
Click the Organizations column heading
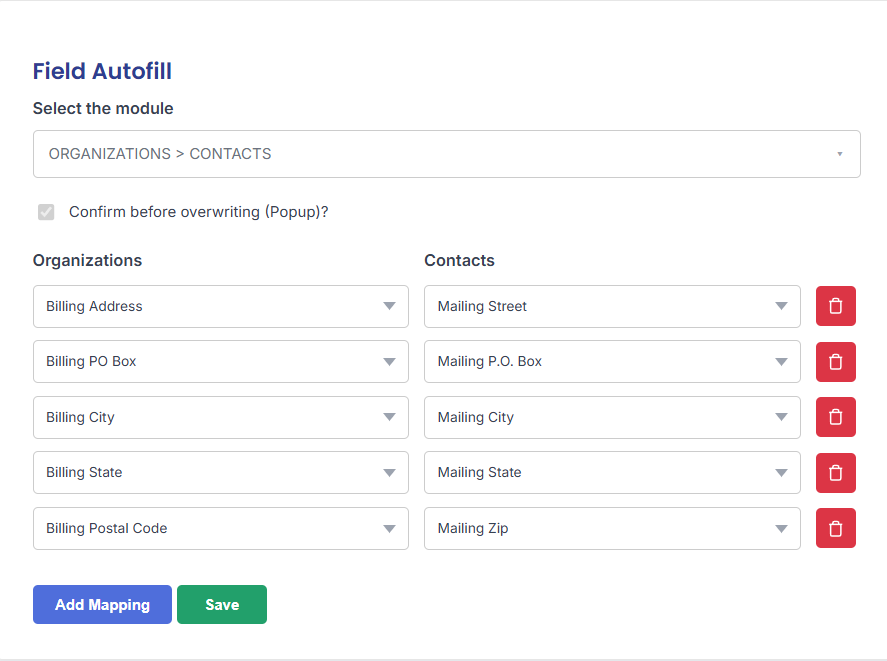[x=87, y=260]
